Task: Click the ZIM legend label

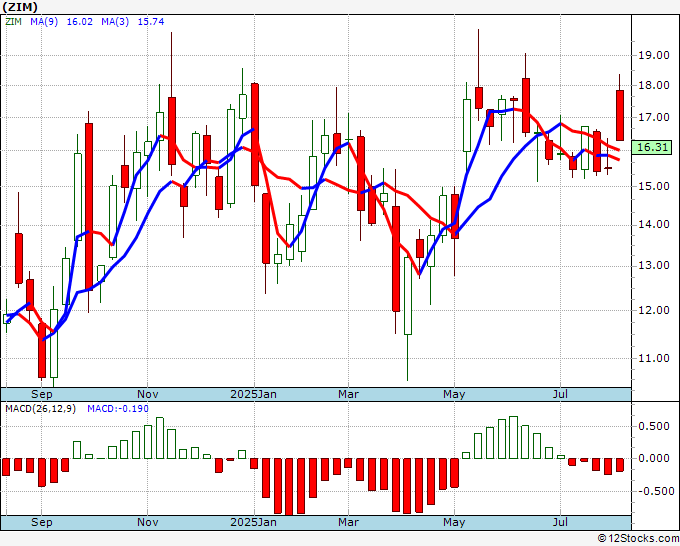Action: 13,22
